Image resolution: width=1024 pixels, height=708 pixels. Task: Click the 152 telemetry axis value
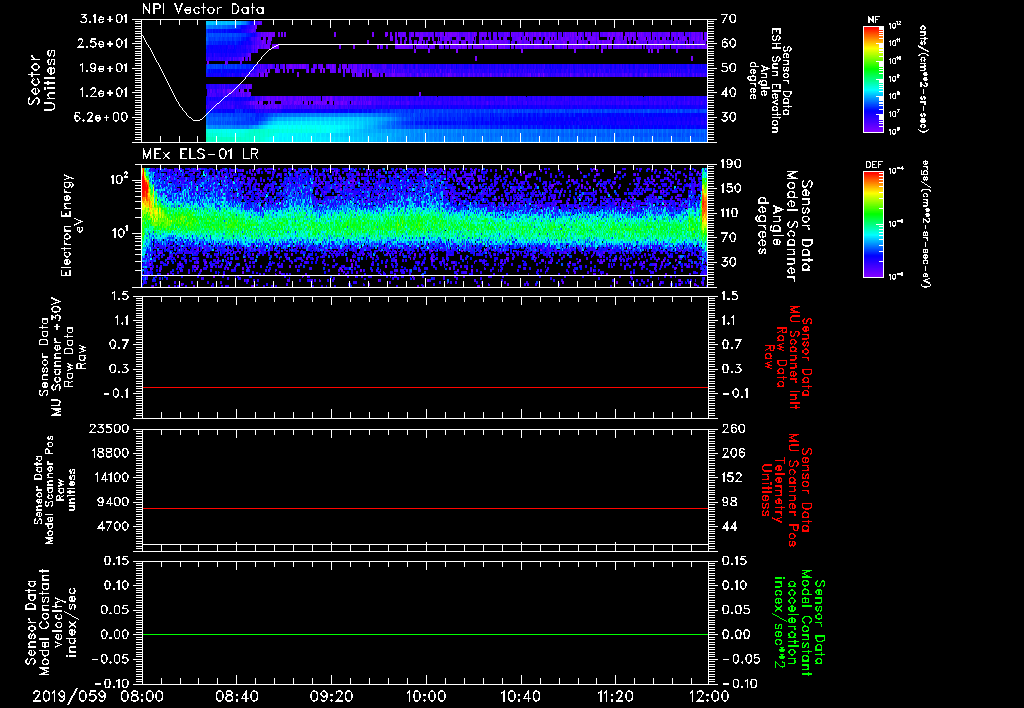pyautogui.click(x=731, y=477)
